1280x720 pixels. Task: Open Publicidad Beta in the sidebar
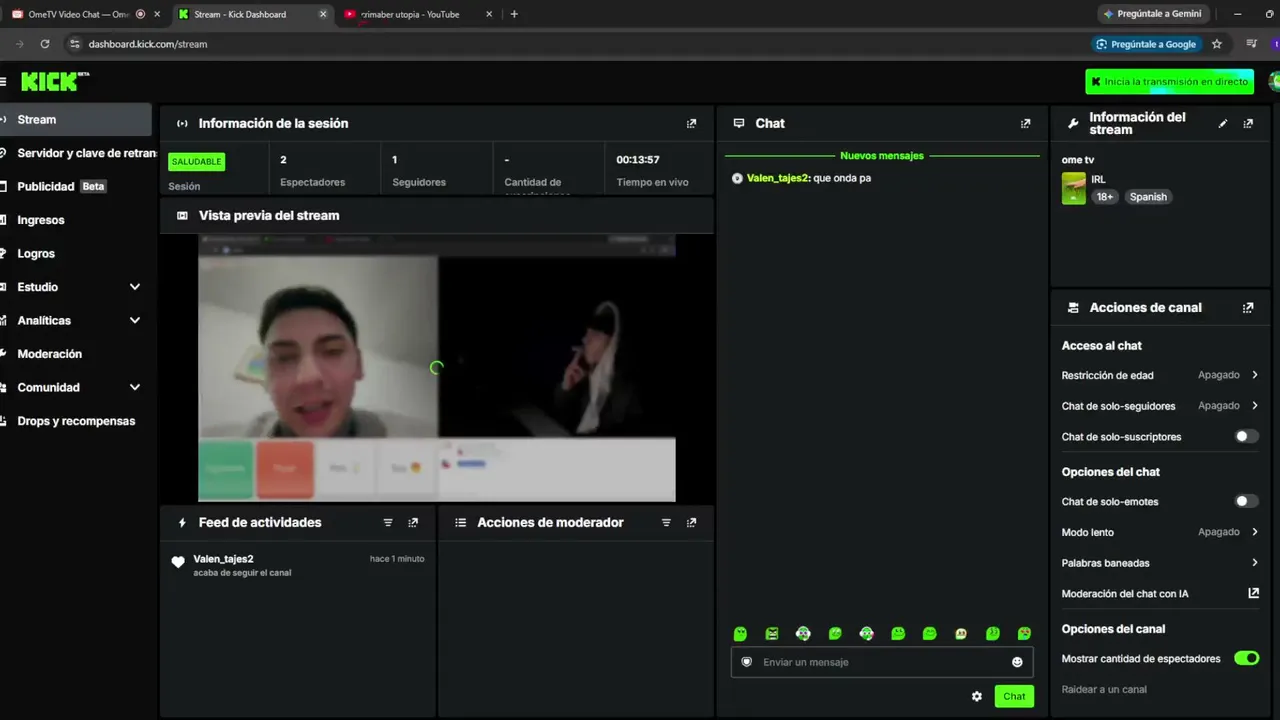coord(76,187)
